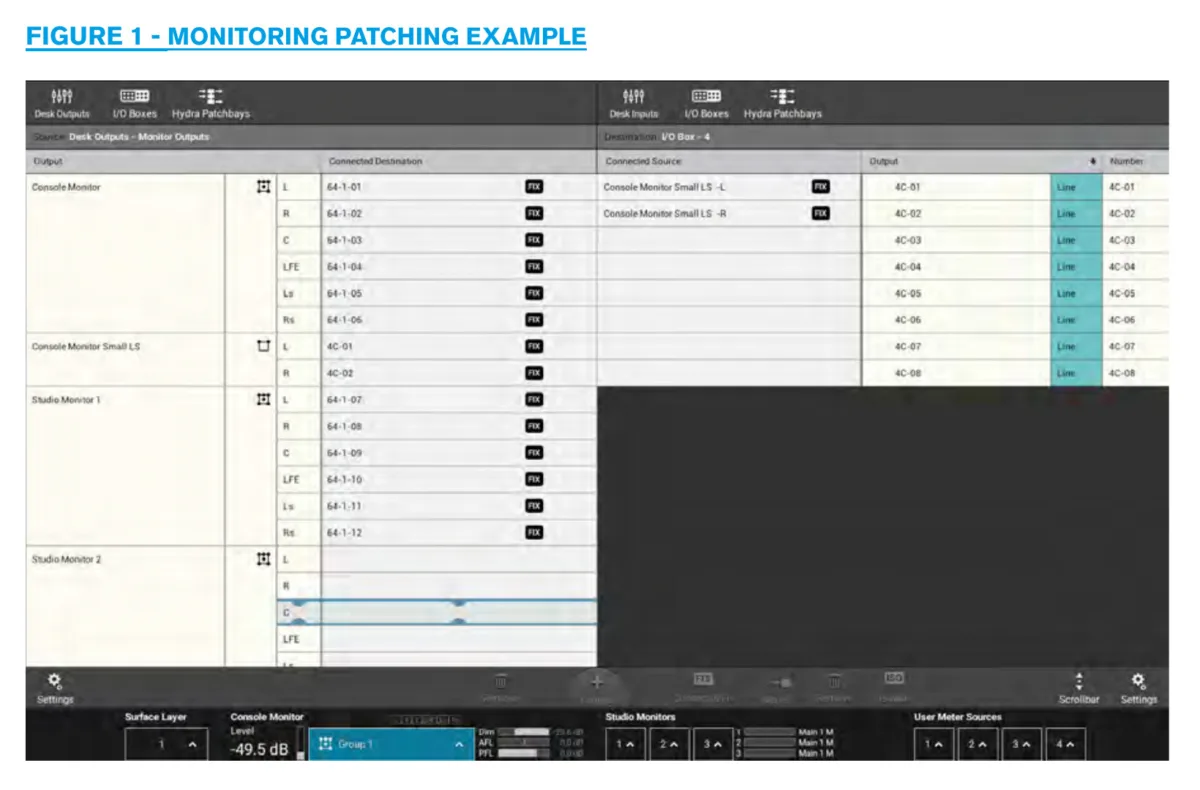The width and height of the screenshot is (1200, 790).
Task: Click FIX badge for Console Monitor Small LS -R
Action: [x=821, y=213]
